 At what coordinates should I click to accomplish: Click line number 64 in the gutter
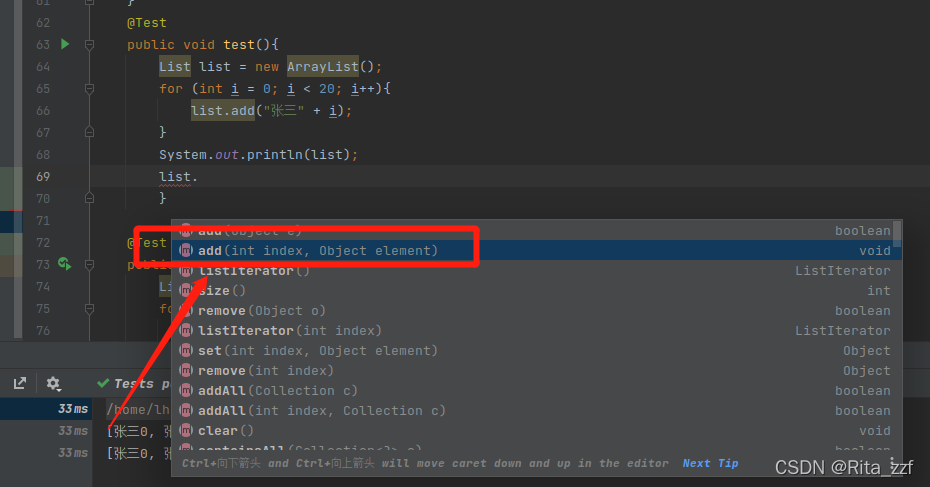43,67
